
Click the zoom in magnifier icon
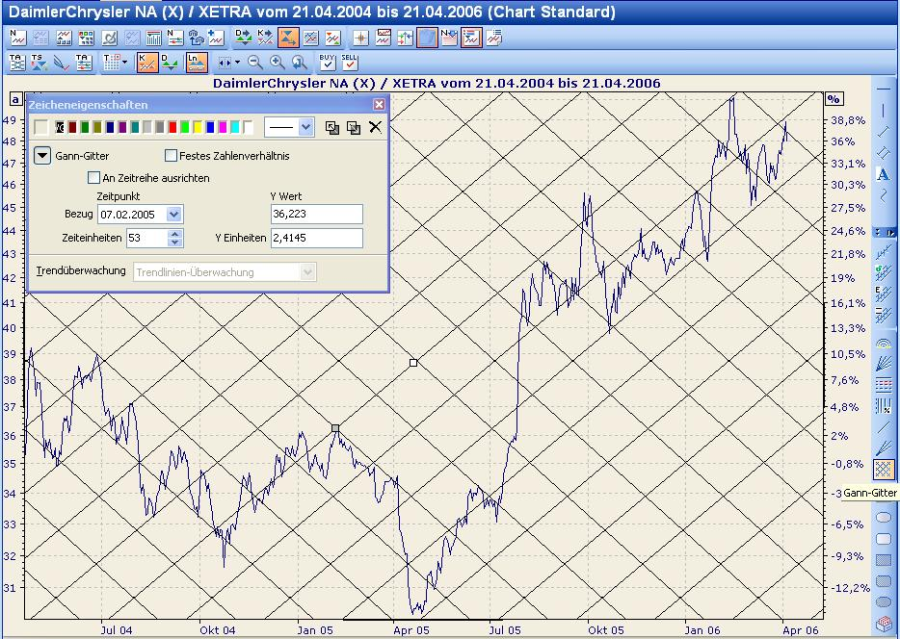click(276, 62)
